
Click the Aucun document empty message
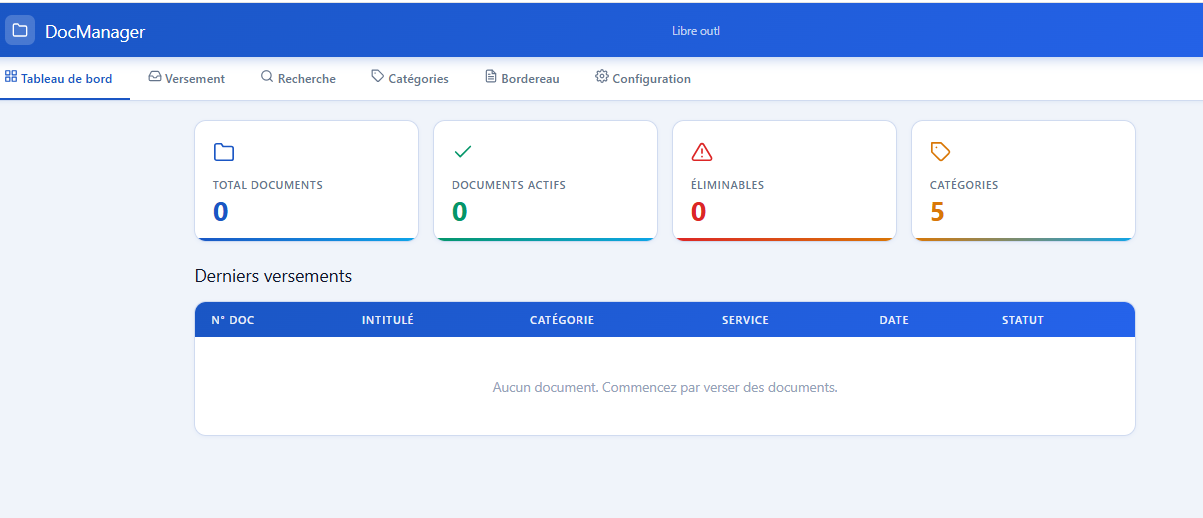click(x=665, y=387)
